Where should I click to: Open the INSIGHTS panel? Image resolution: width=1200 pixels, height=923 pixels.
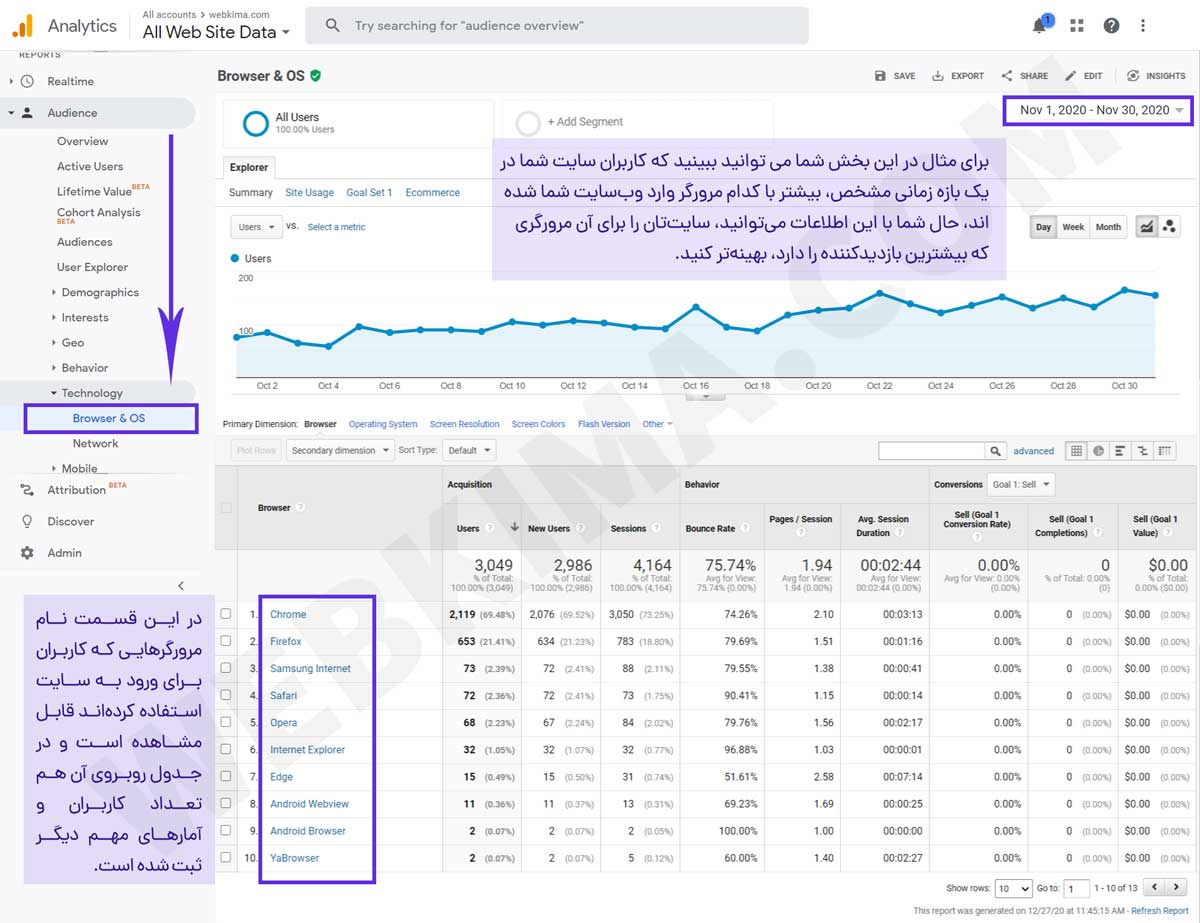pos(1156,76)
